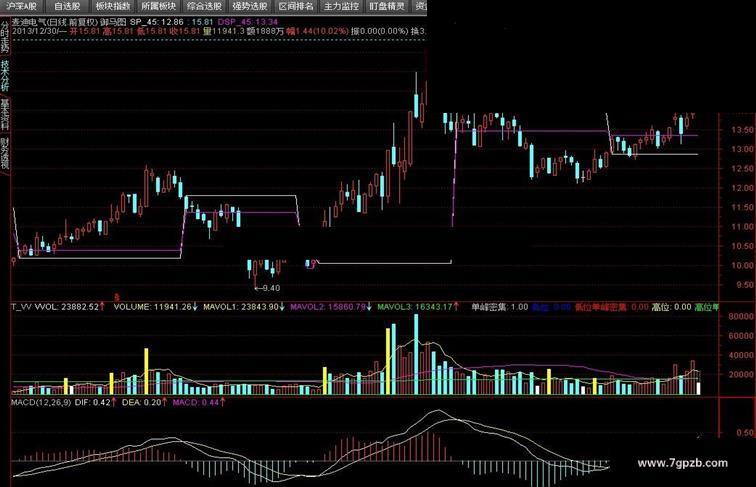Open the 盯盘精灵 tab
The height and width of the screenshot is (487, 756).
(x=387, y=6)
